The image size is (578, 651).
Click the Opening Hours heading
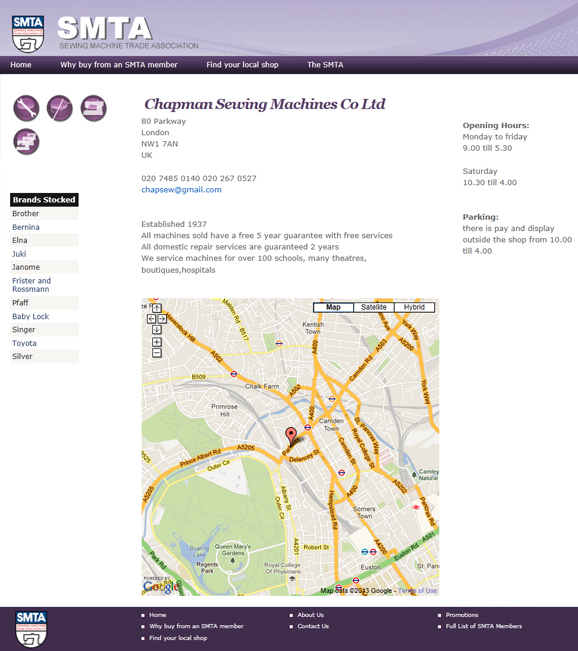[496, 125]
